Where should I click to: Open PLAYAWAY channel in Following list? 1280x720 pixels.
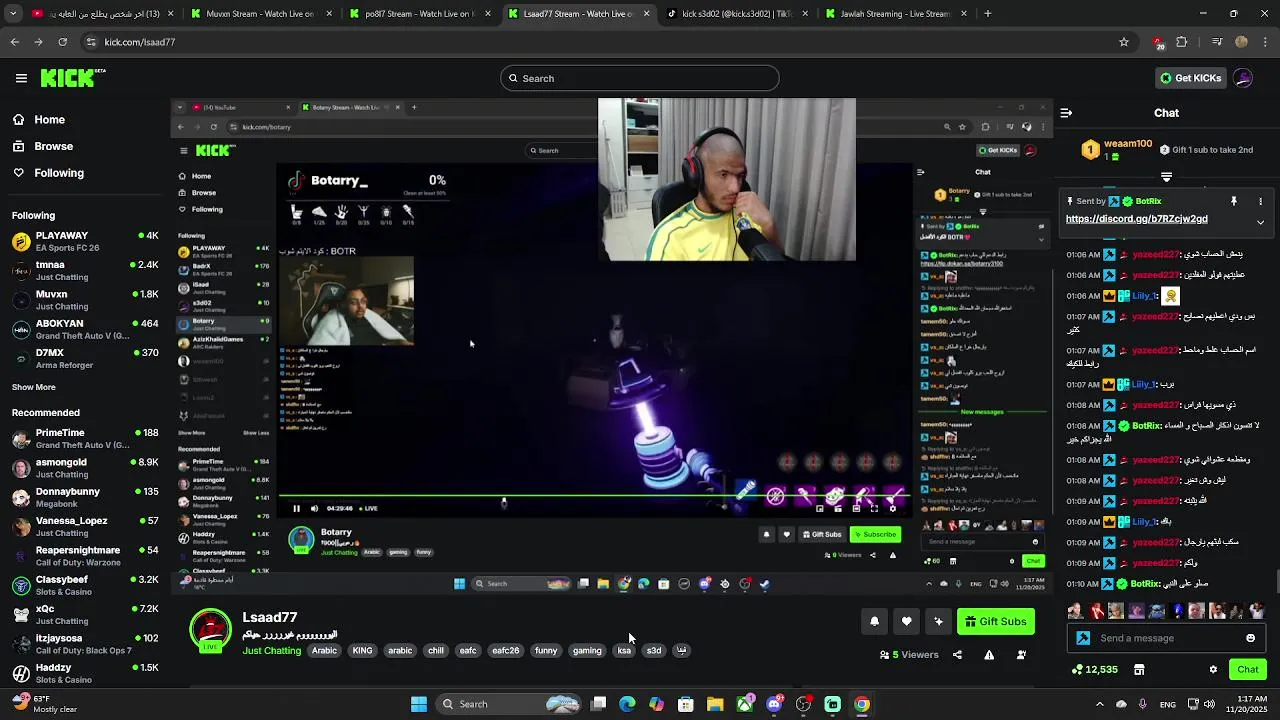point(85,241)
